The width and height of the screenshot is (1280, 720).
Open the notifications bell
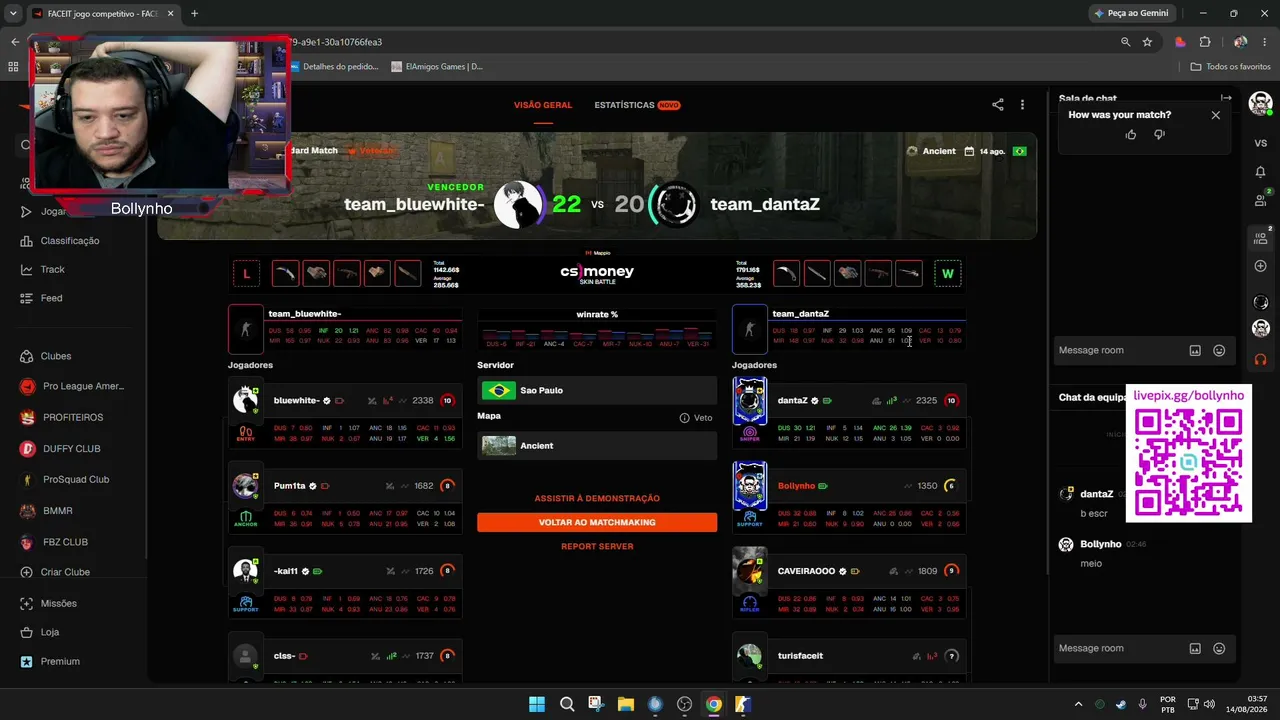1261,172
